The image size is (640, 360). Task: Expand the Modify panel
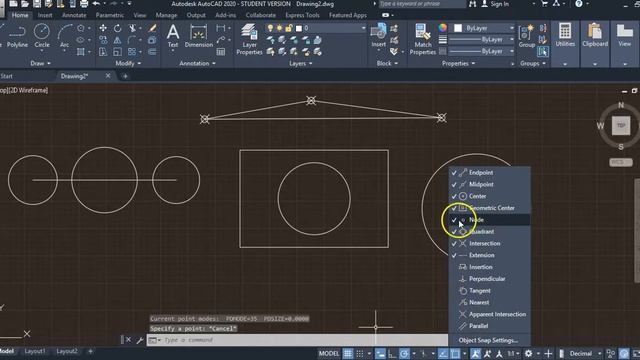tap(128, 63)
